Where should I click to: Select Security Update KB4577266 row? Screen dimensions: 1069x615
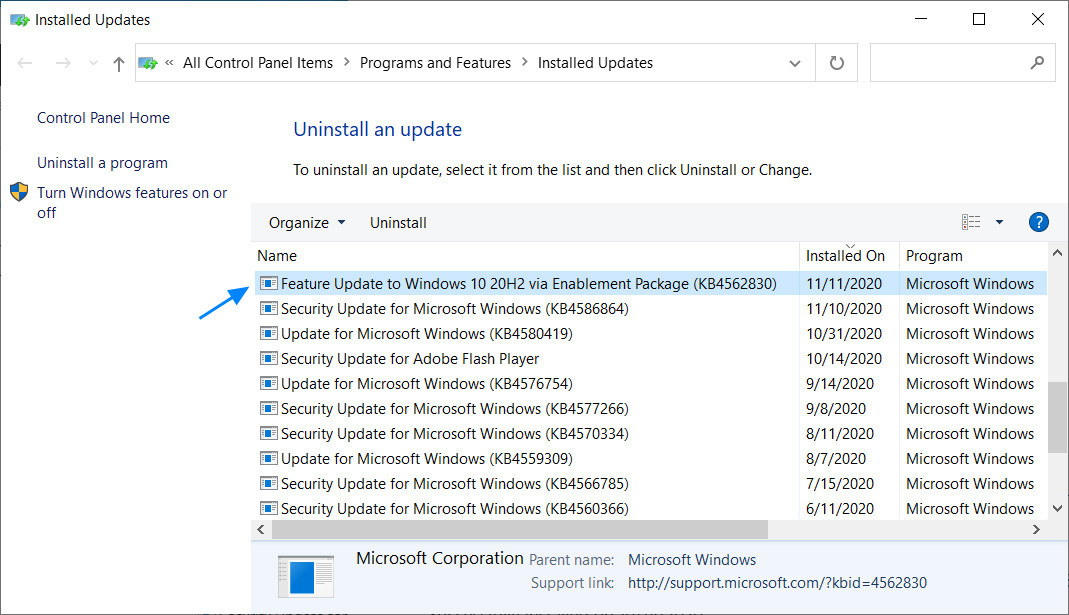click(x=650, y=409)
